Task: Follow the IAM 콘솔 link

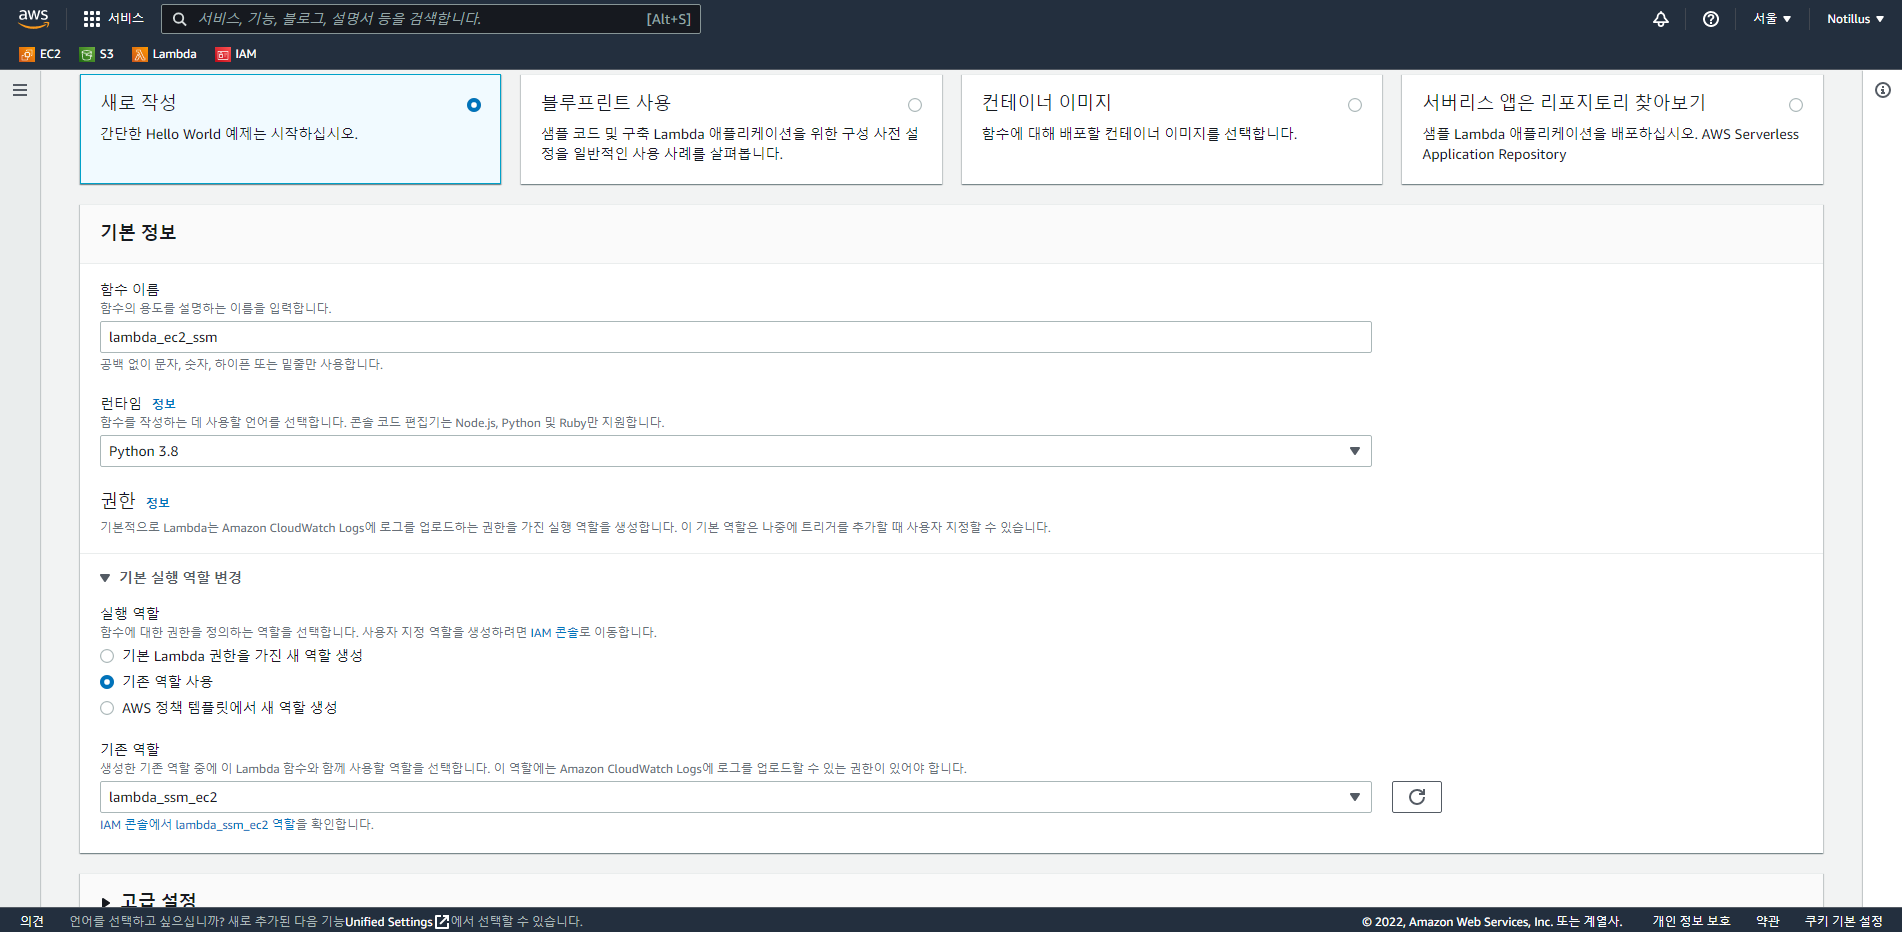Action: (552, 632)
